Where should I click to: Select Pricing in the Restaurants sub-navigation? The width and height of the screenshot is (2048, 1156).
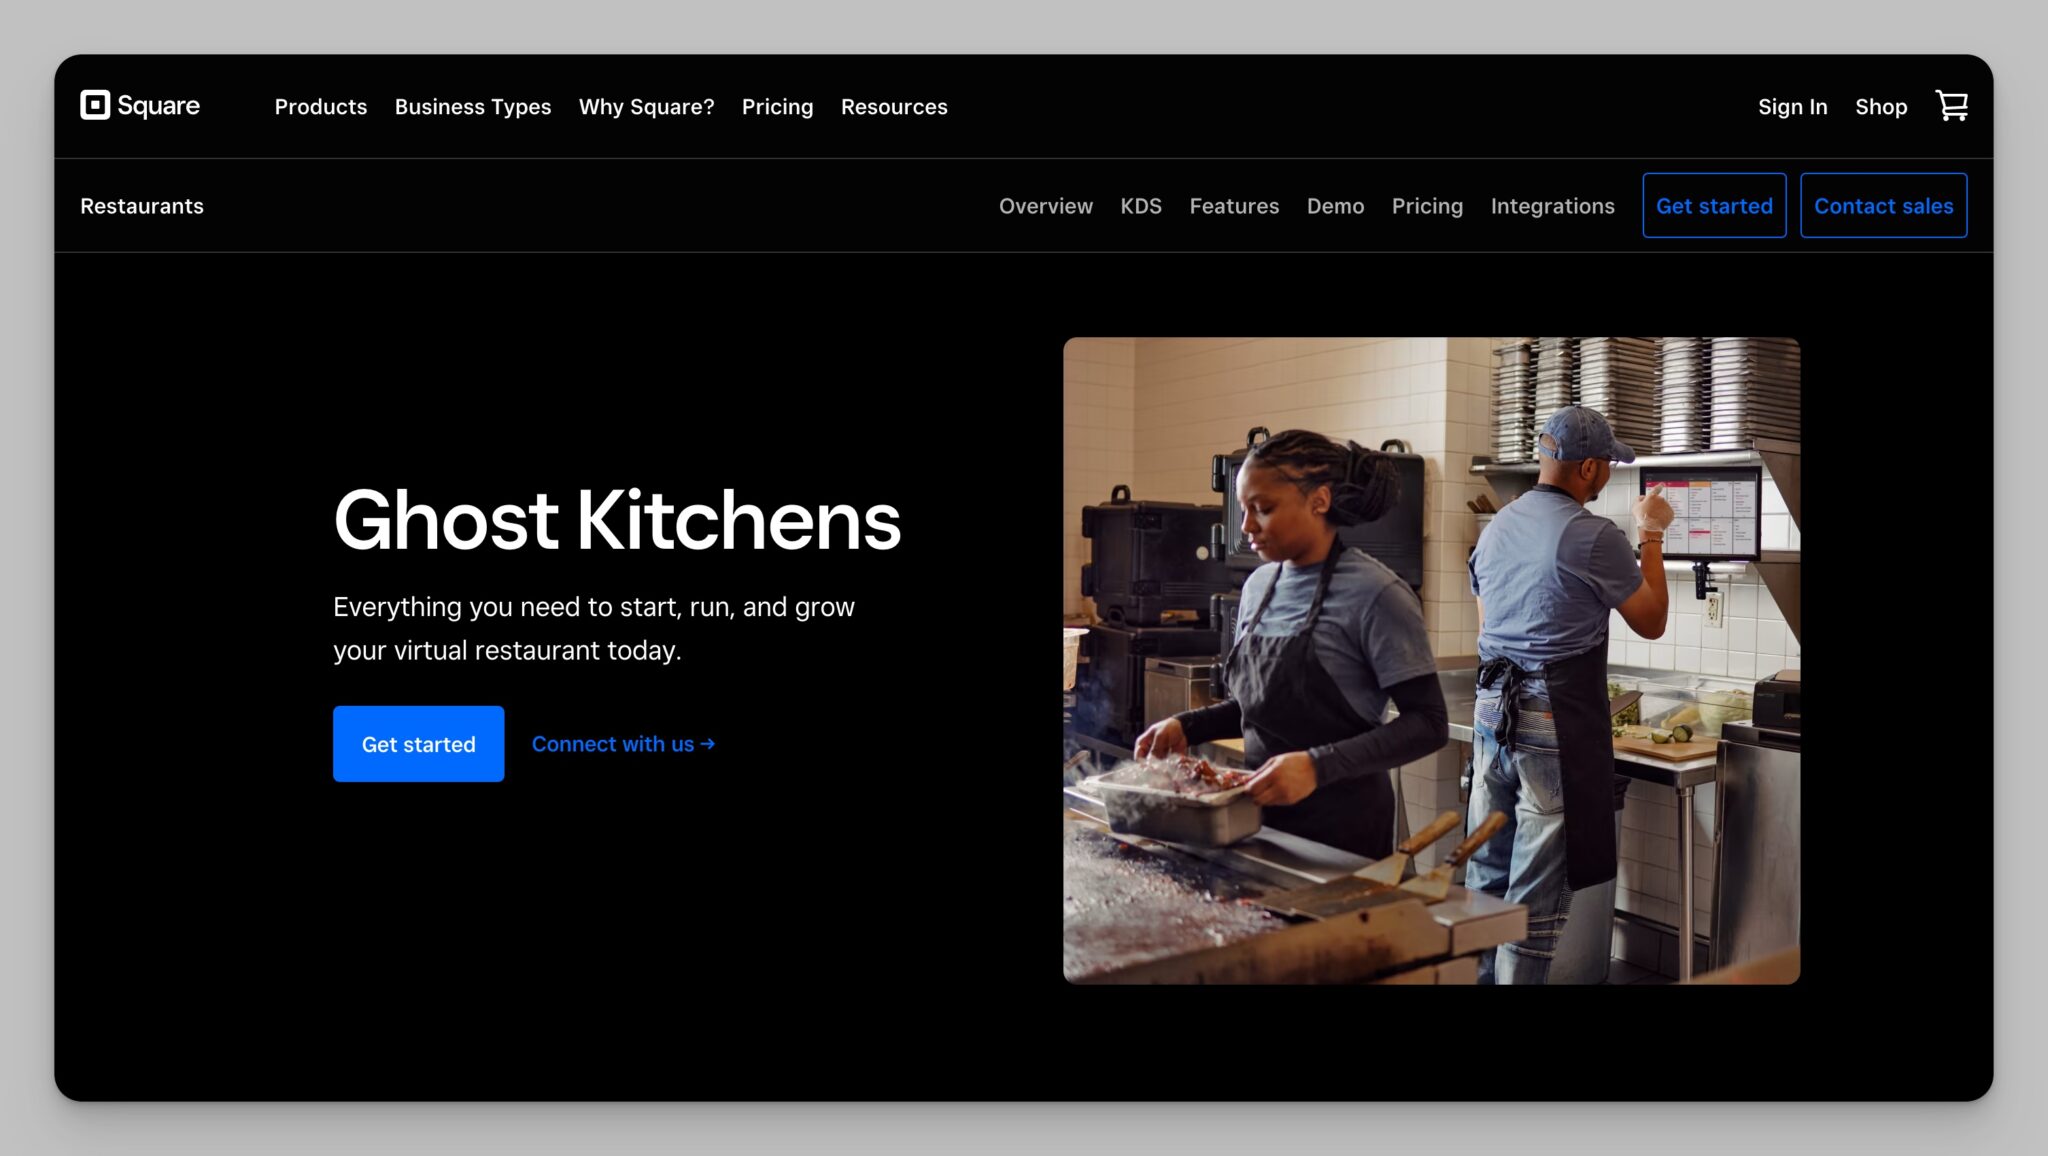point(1427,205)
